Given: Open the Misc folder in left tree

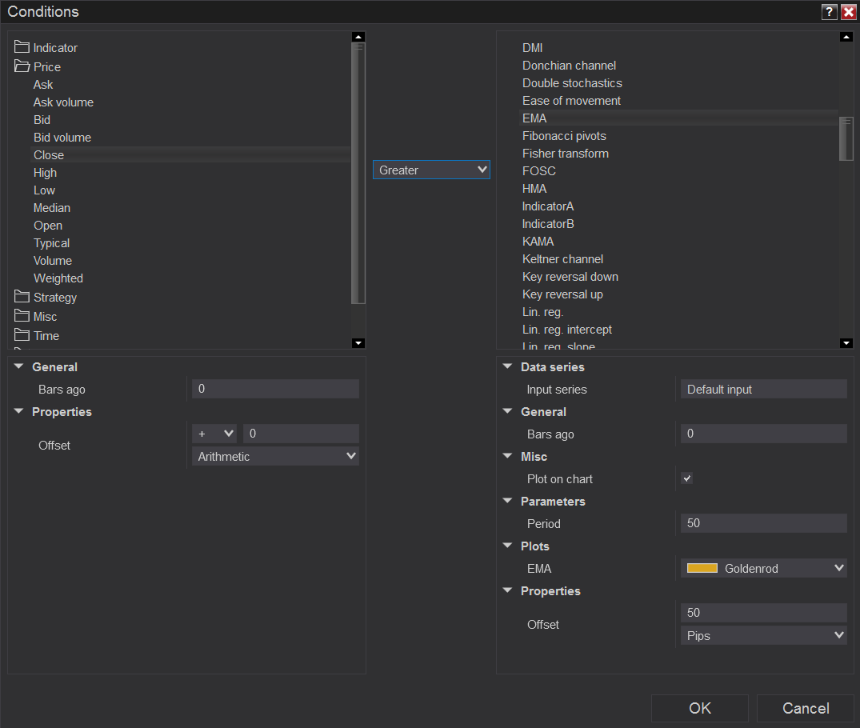Looking at the screenshot, I should pyautogui.click(x=36, y=317).
